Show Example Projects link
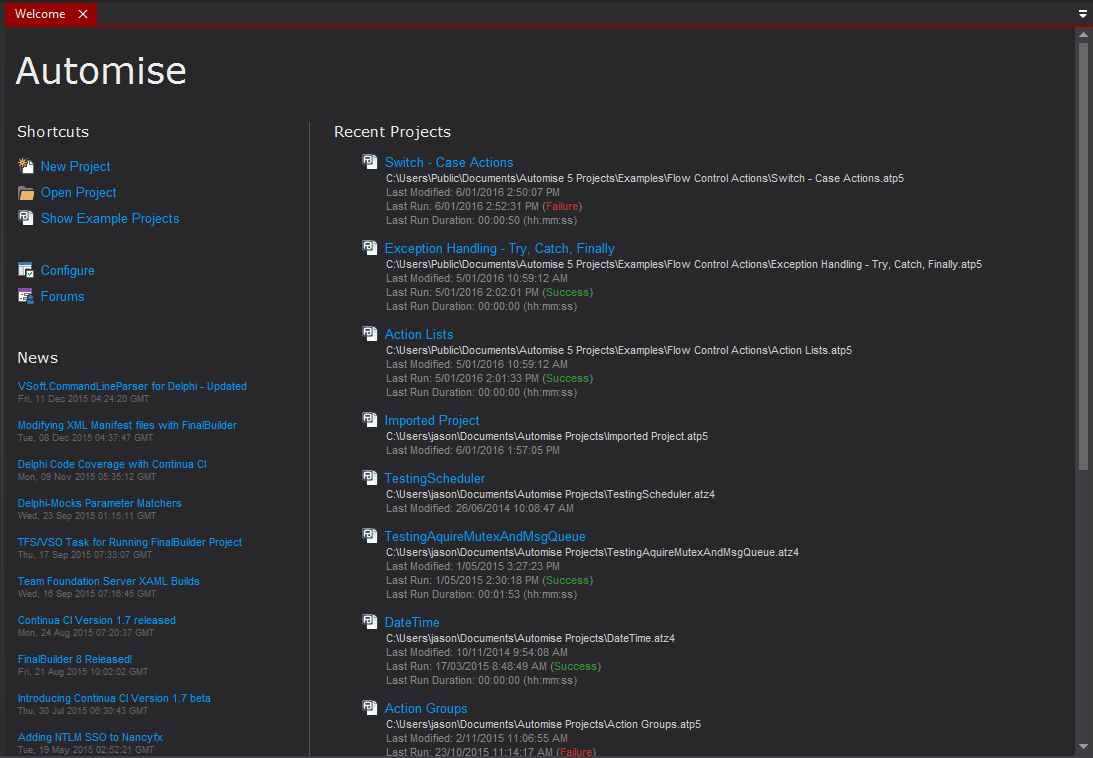 [x=110, y=218]
